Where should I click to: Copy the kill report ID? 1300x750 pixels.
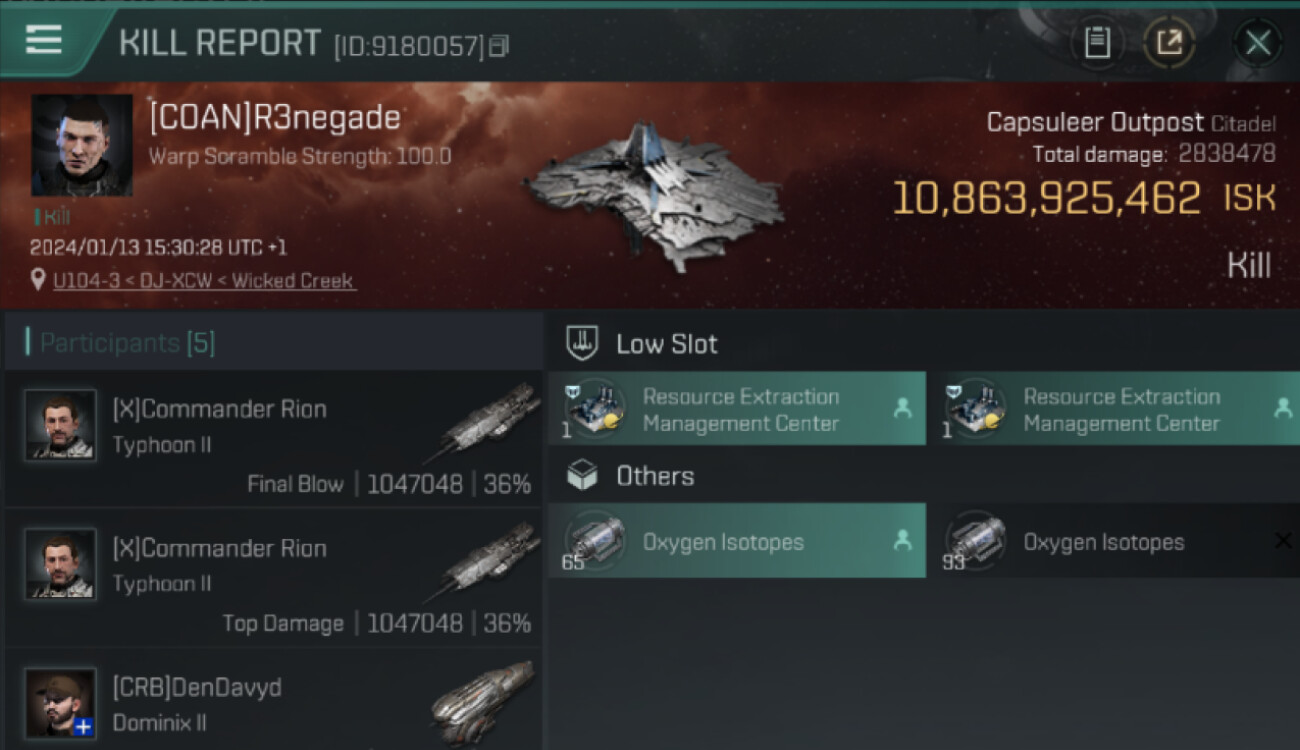[499, 45]
